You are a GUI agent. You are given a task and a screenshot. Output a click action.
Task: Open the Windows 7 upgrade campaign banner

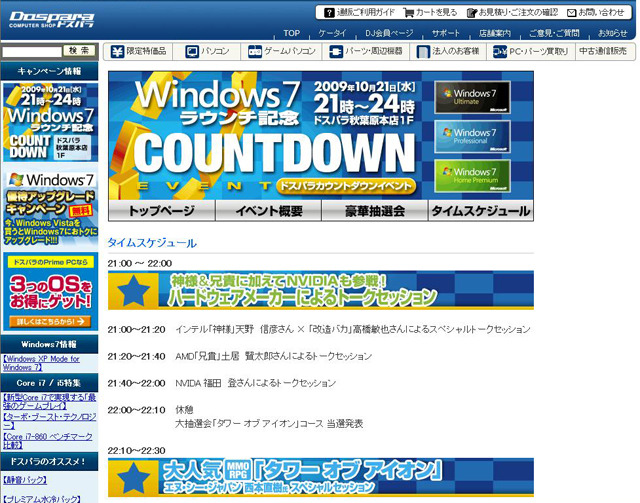(50, 208)
